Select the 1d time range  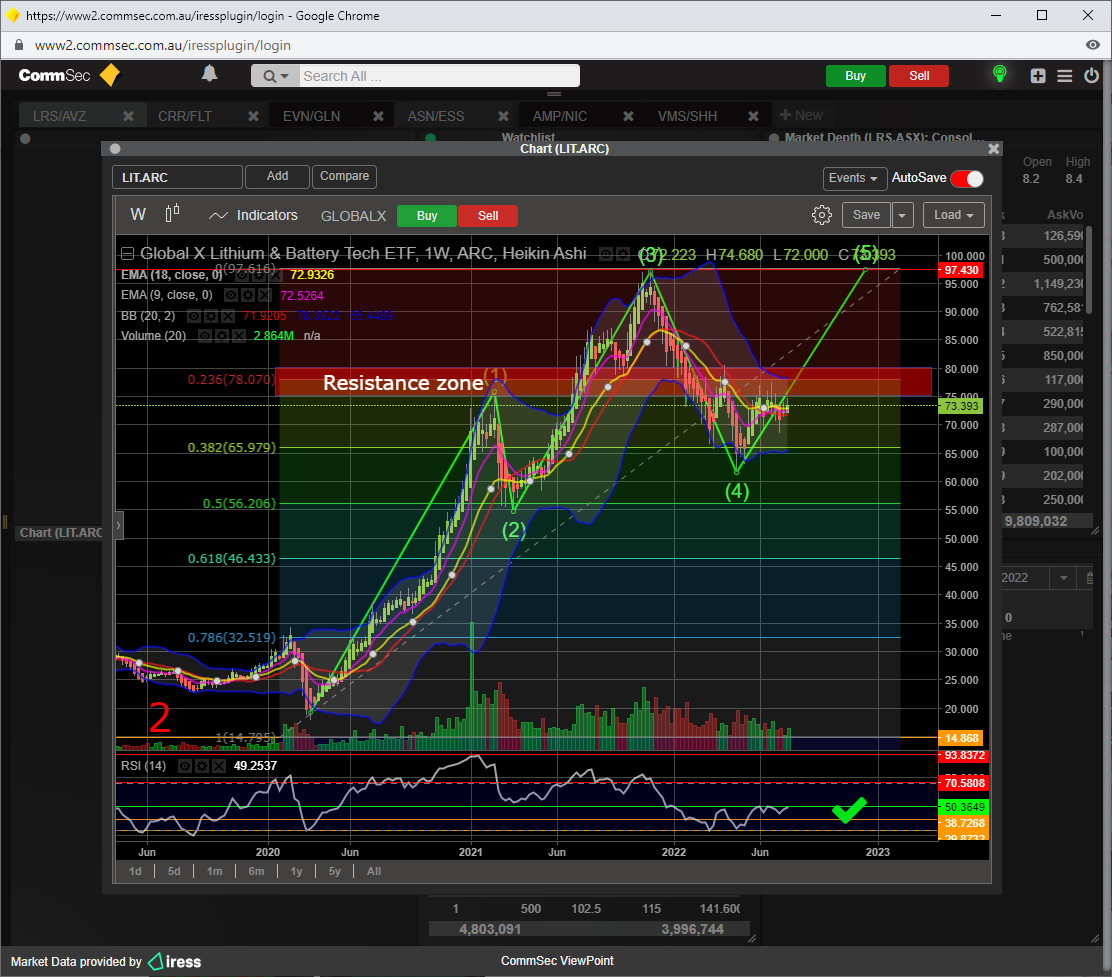(135, 871)
